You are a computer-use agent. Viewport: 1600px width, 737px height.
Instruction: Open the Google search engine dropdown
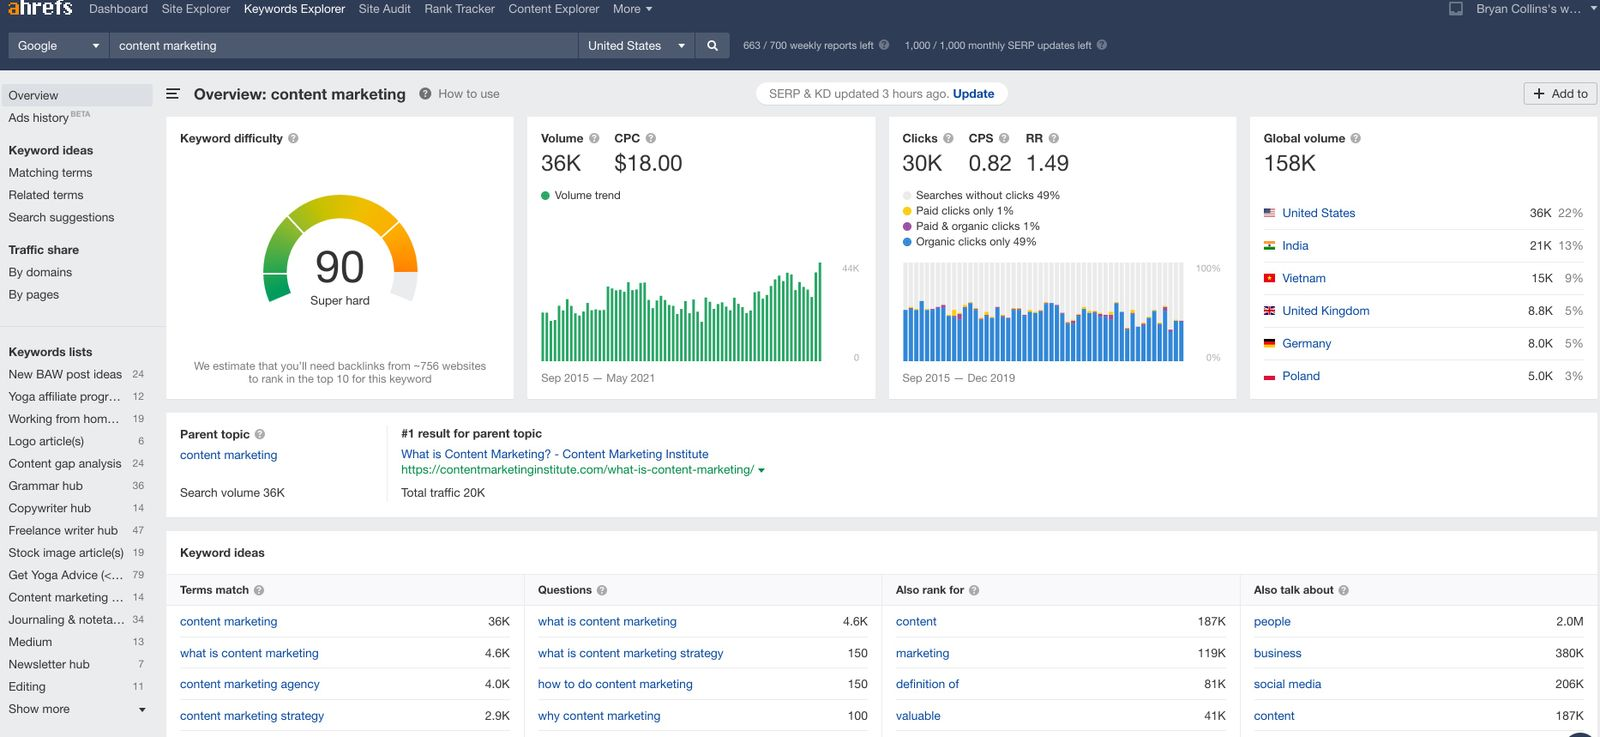click(x=58, y=46)
